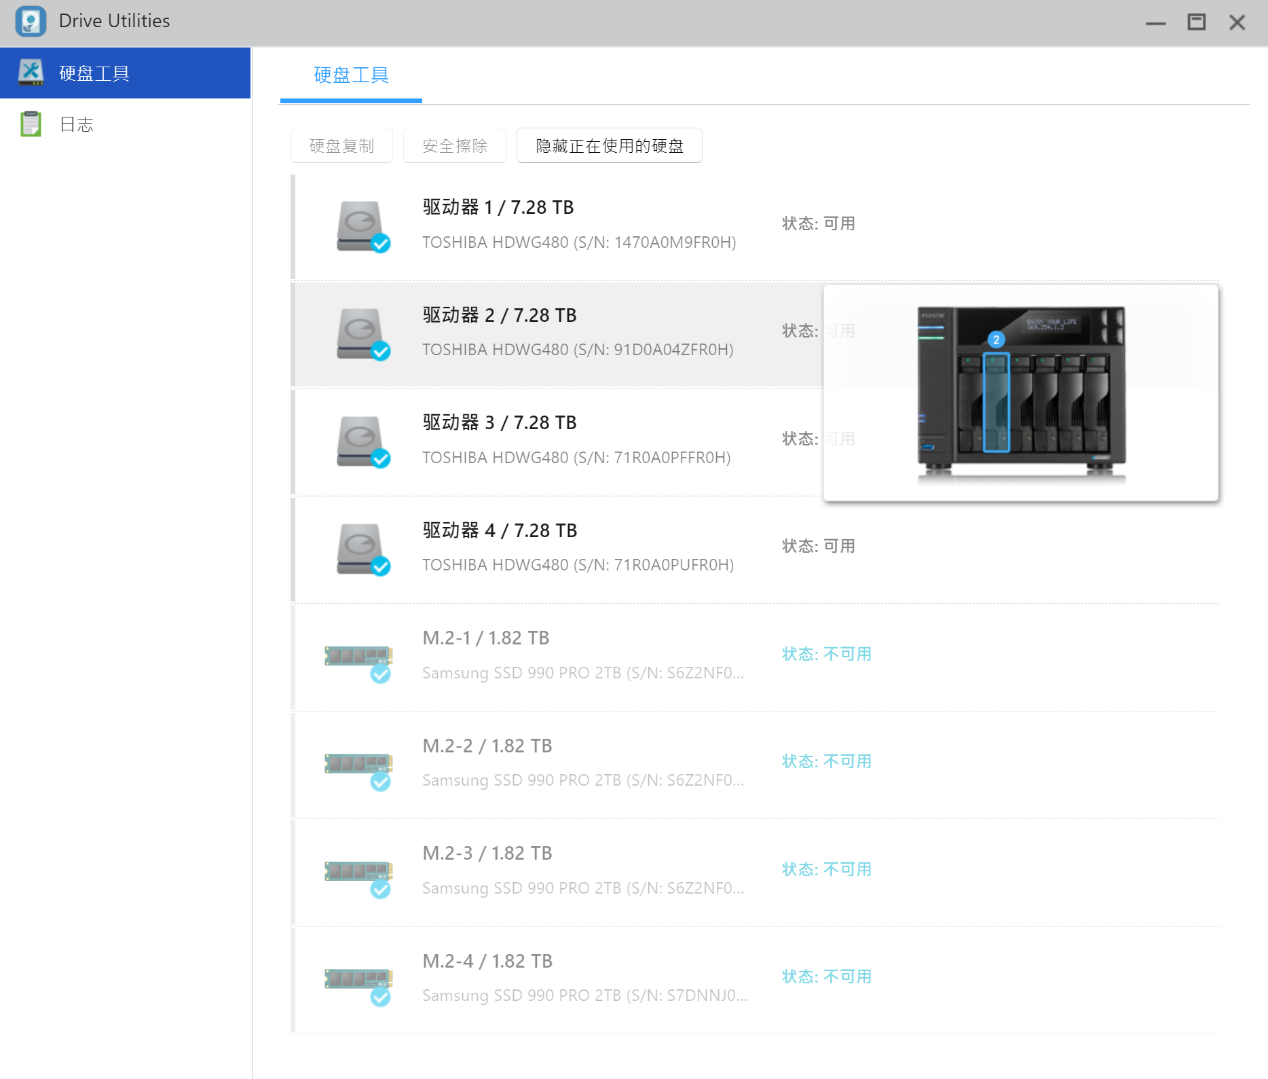Click the 硬盘复制 button
Image resolution: width=1268 pixels, height=1079 pixels.
[x=342, y=146]
